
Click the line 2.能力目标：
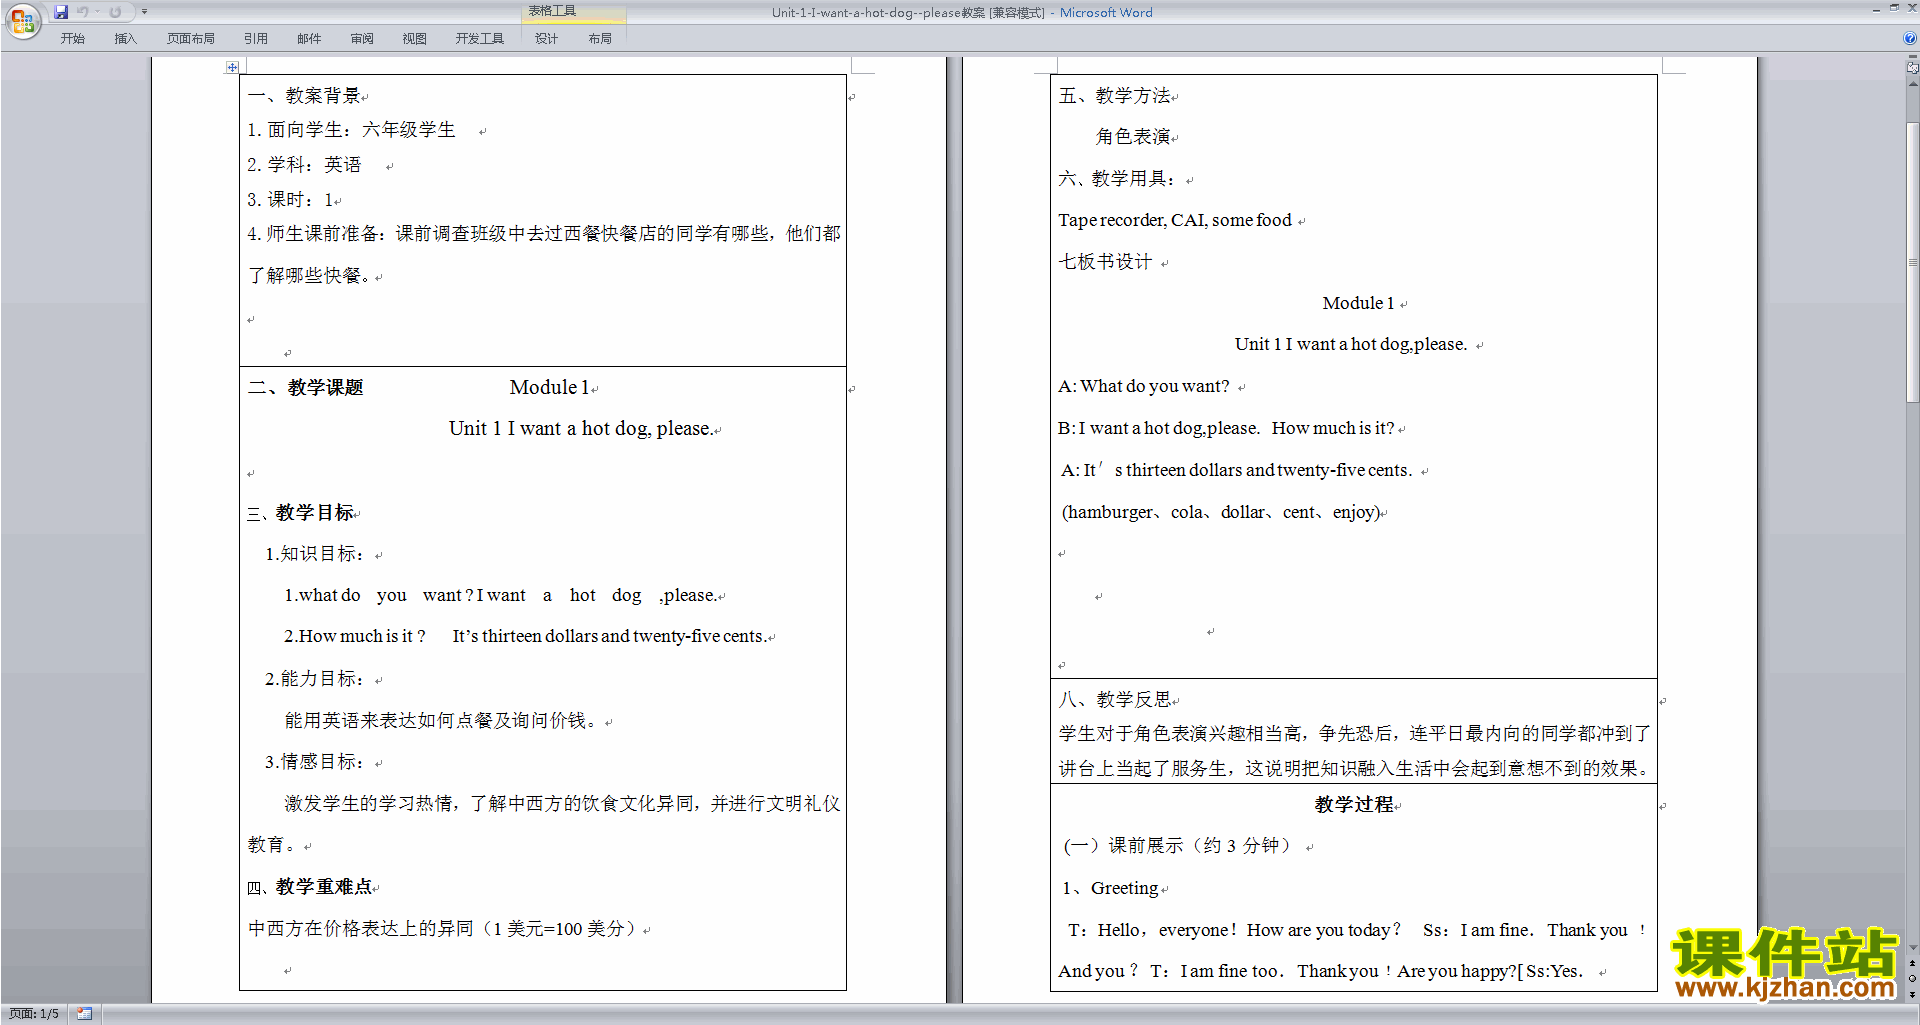pos(314,679)
